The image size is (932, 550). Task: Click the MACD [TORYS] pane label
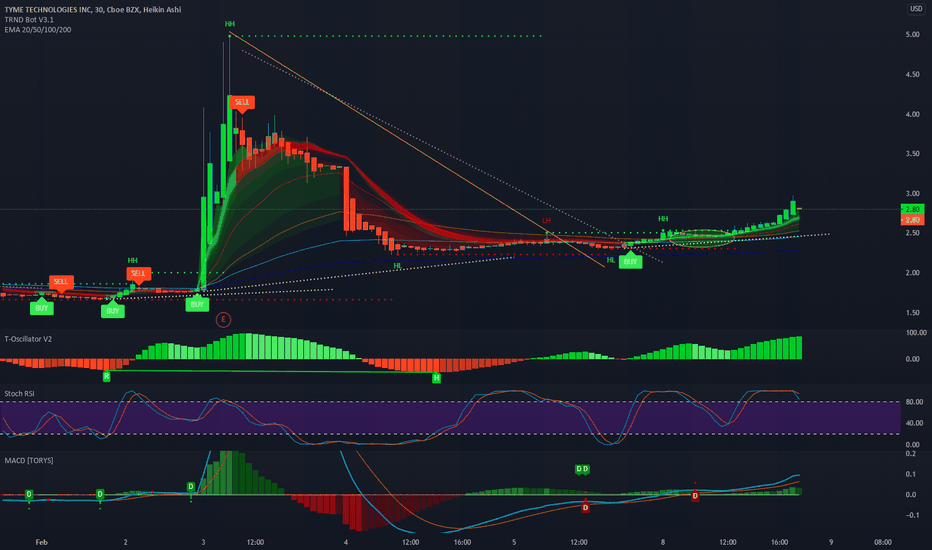[x=29, y=461]
